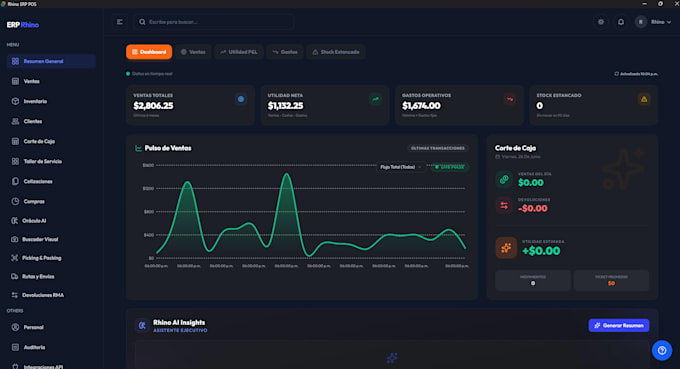Screen dimensions: 680x369
Task: Collapse sidebar with hamburger menu icon
Action: point(120,22)
